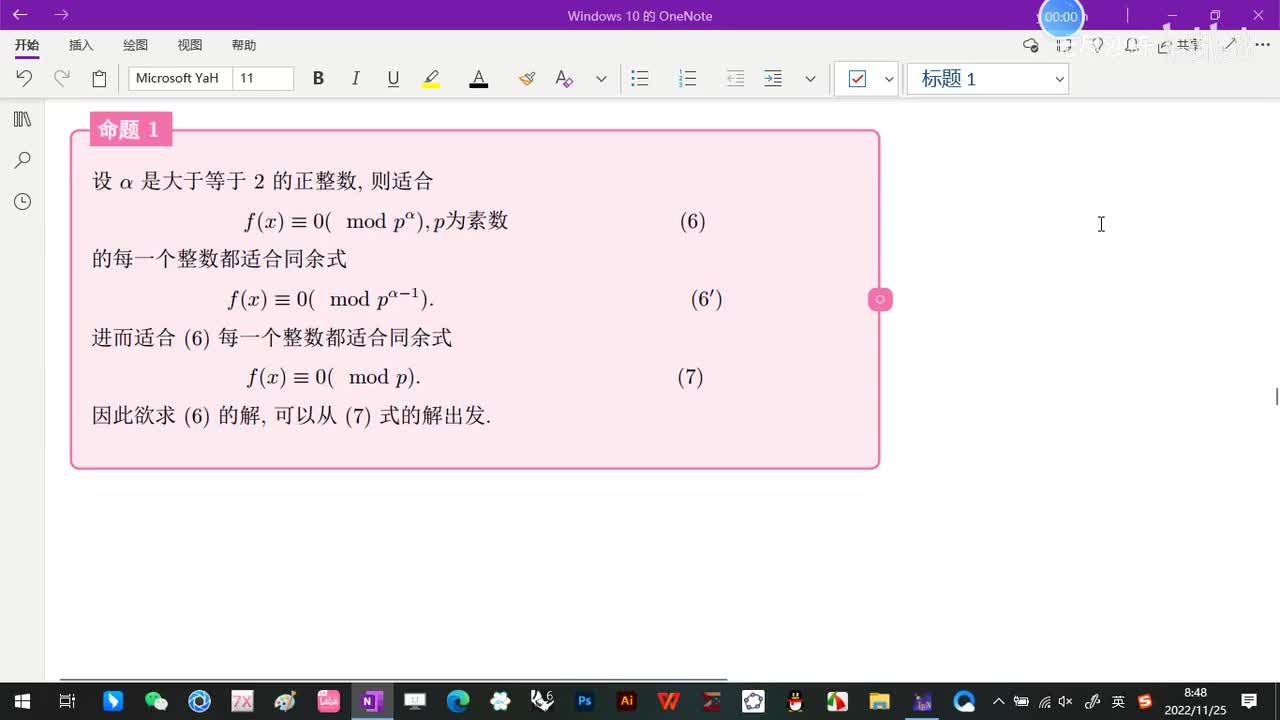This screenshot has width=1280, height=720.
Task: Switch to the 视图 ribbon tab
Action: pyautogui.click(x=190, y=45)
